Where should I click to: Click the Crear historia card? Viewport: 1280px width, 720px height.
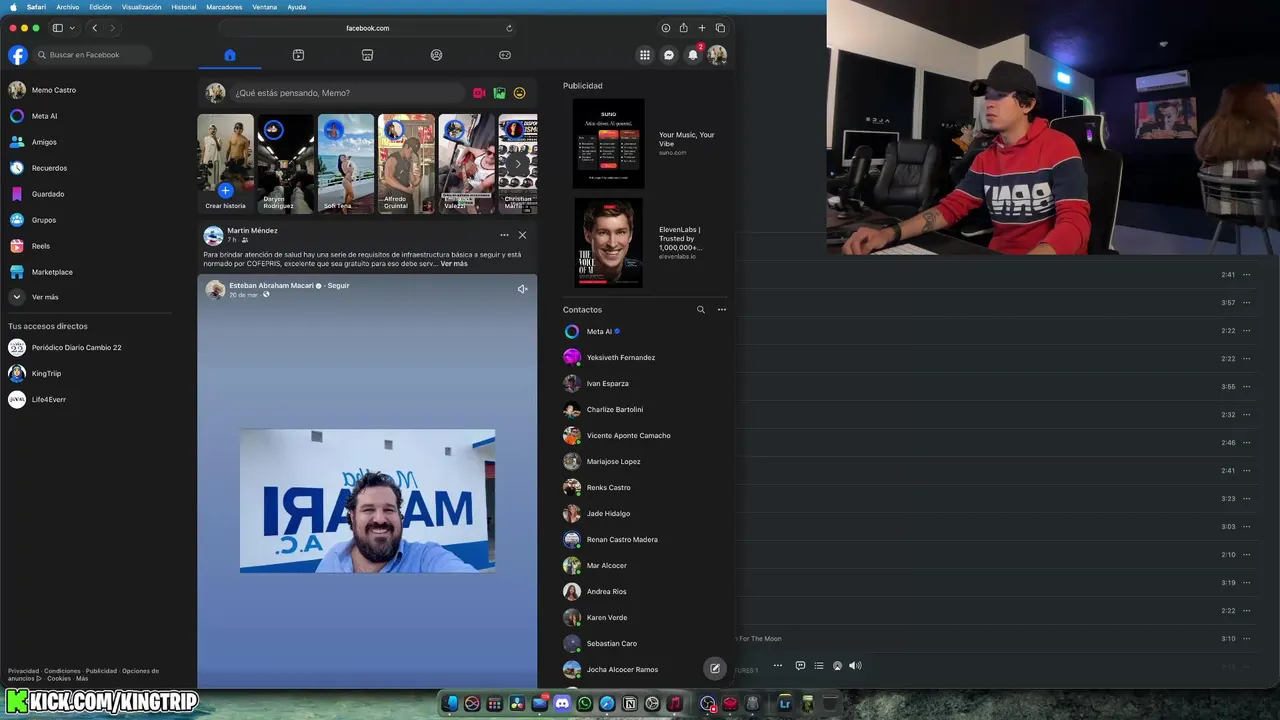pos(225,163)
